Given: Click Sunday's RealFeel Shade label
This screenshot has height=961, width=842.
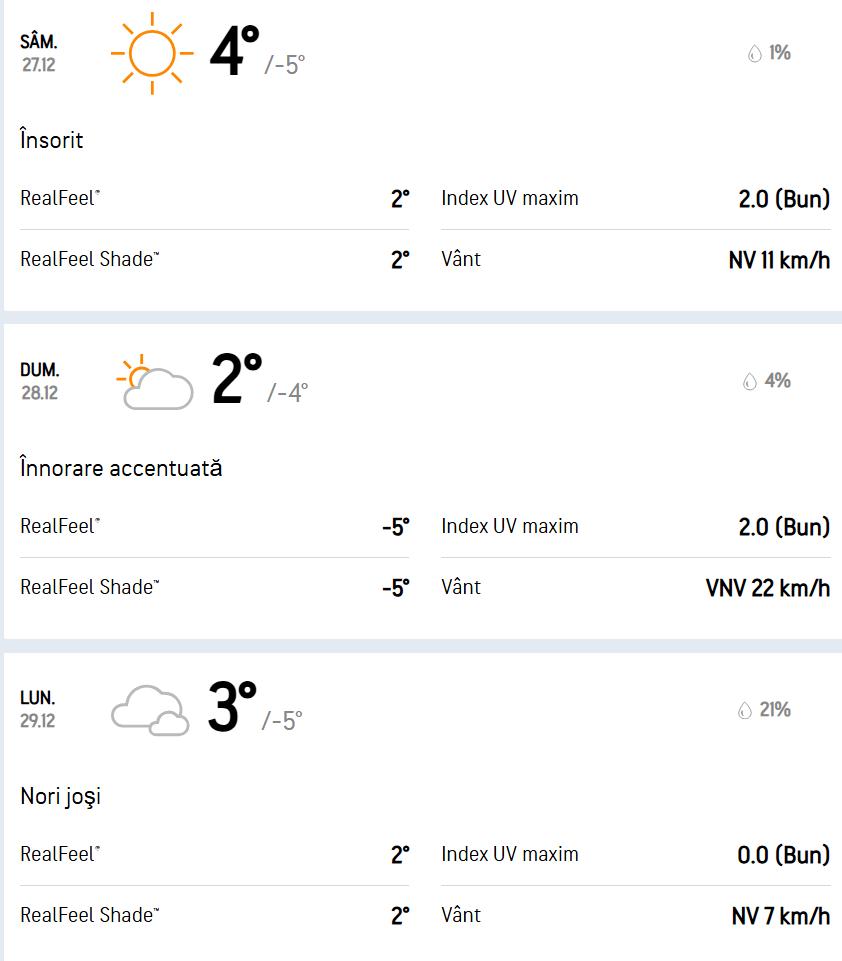Looking at the screenshot, I should 90,588.
